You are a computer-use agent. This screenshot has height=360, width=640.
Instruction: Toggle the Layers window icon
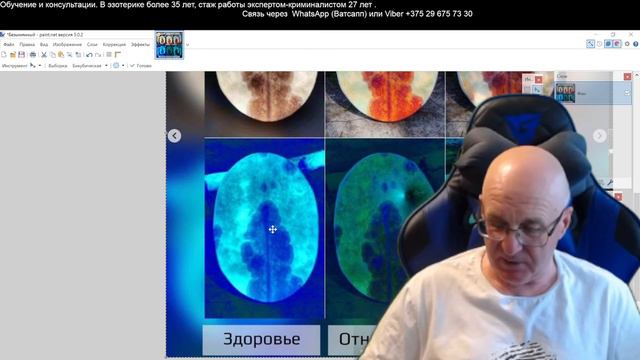(x=608, y=44)
